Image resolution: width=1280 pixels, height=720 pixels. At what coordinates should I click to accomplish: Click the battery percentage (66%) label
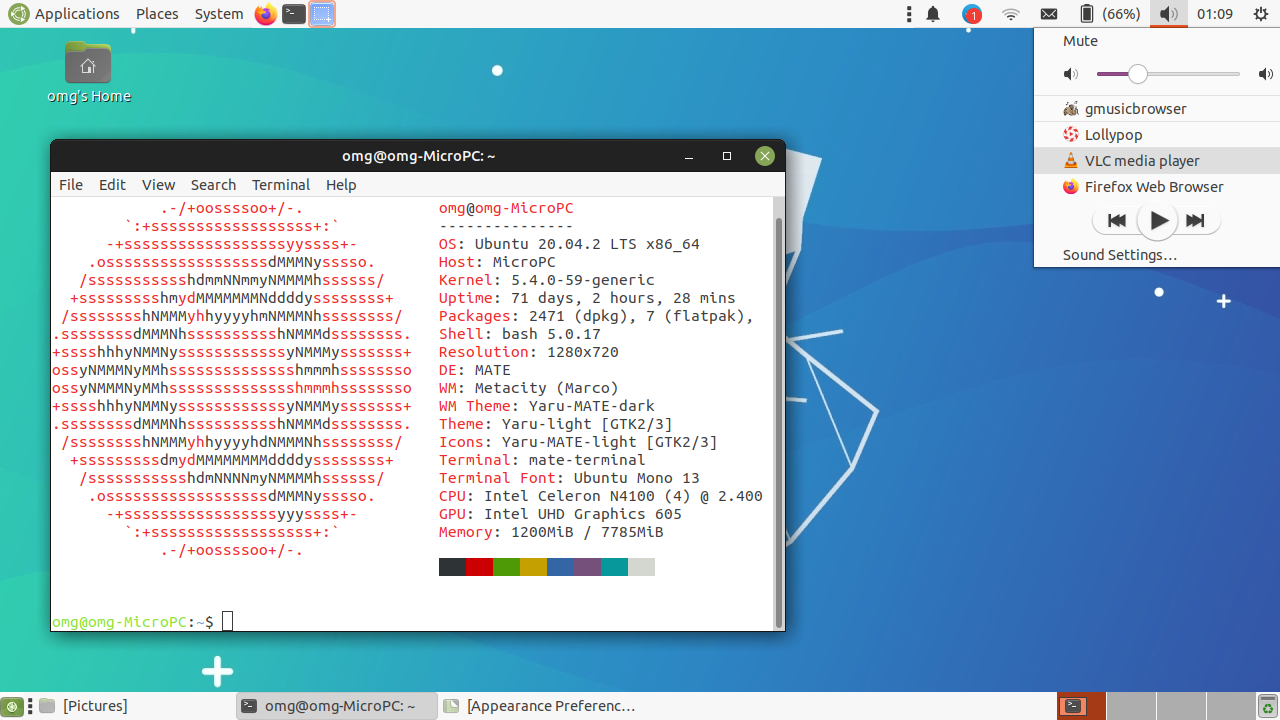(1121, 14)
